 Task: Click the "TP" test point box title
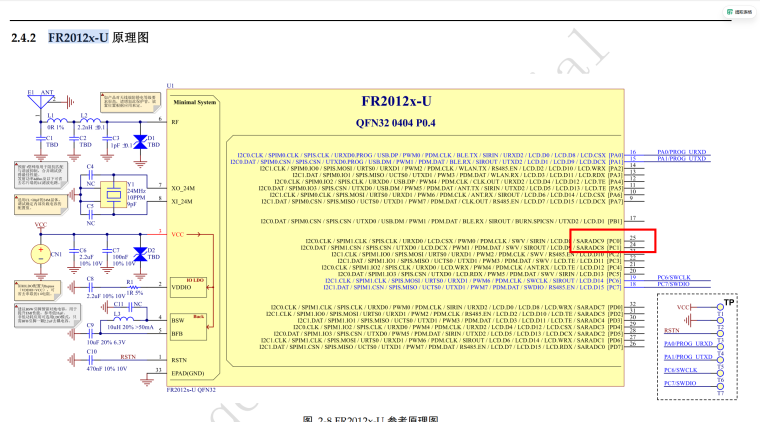tap(729, 302)
